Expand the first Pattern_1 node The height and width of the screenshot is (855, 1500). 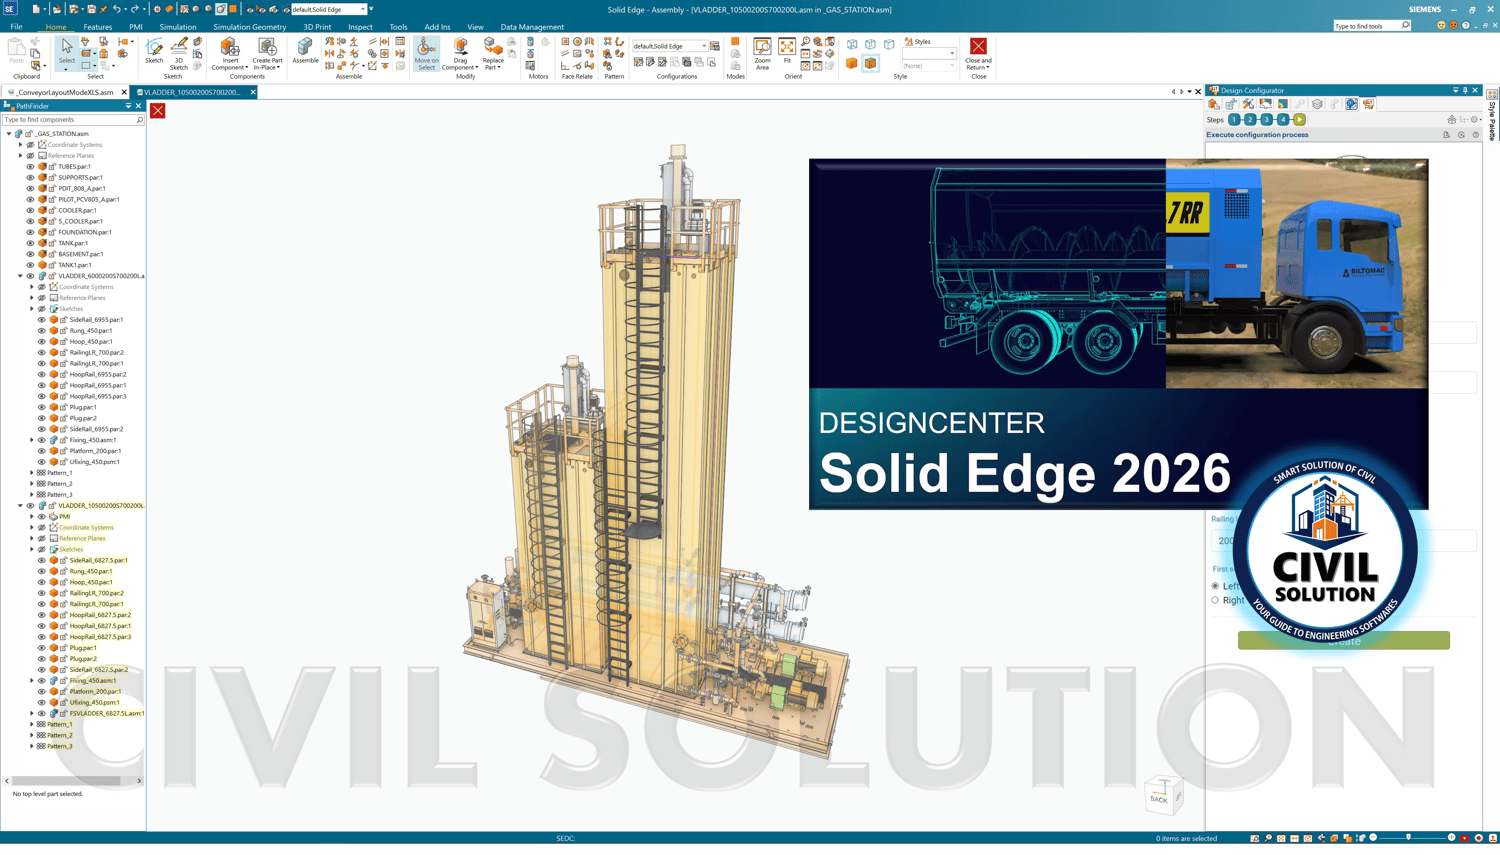[31, 473]
